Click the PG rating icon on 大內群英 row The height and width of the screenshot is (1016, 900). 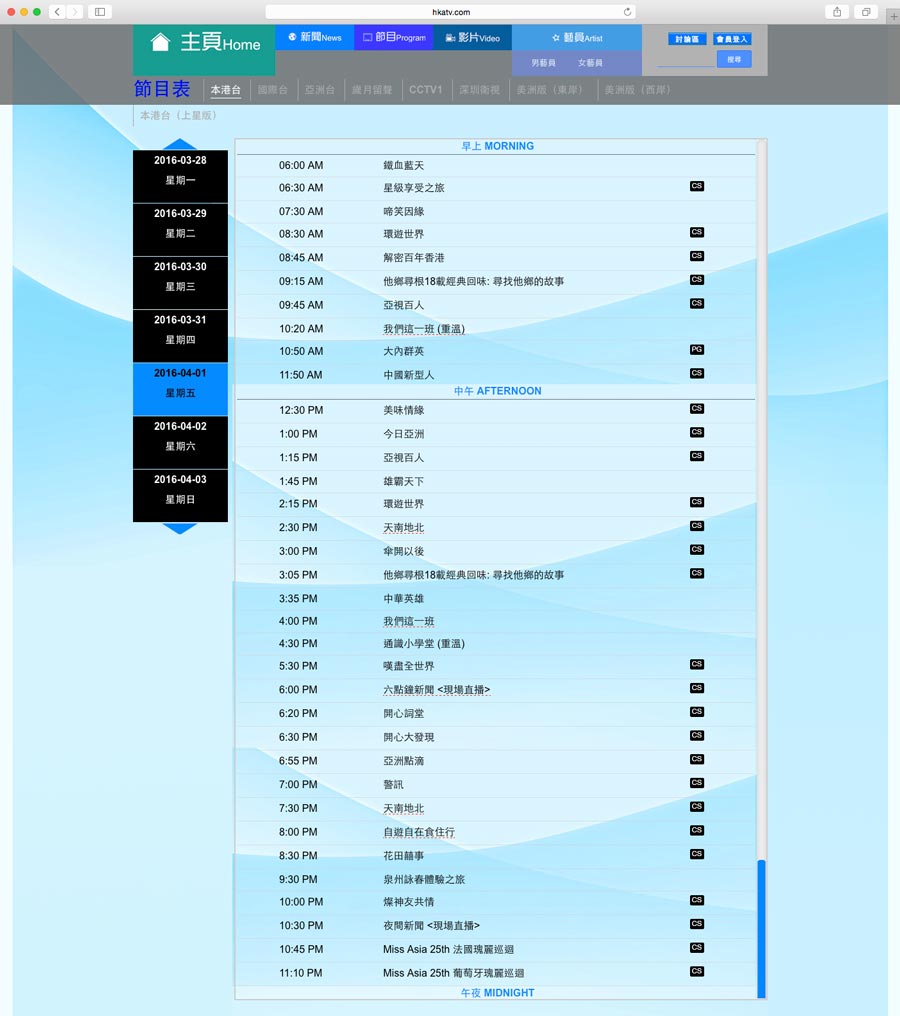pyautogui.click(x=697, y=349)
